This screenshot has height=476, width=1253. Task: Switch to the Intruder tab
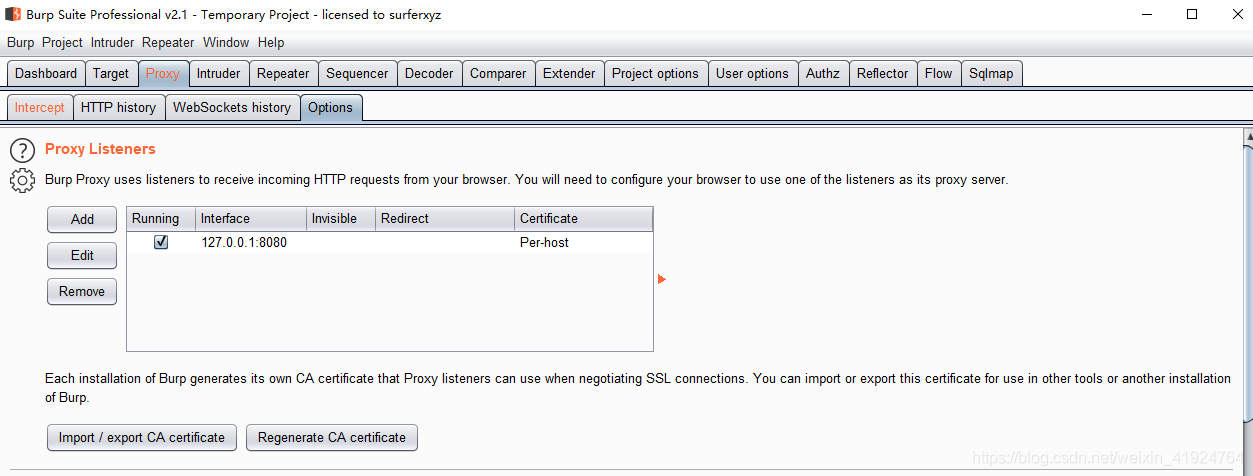pyautogui.click(x=219, y=73)
